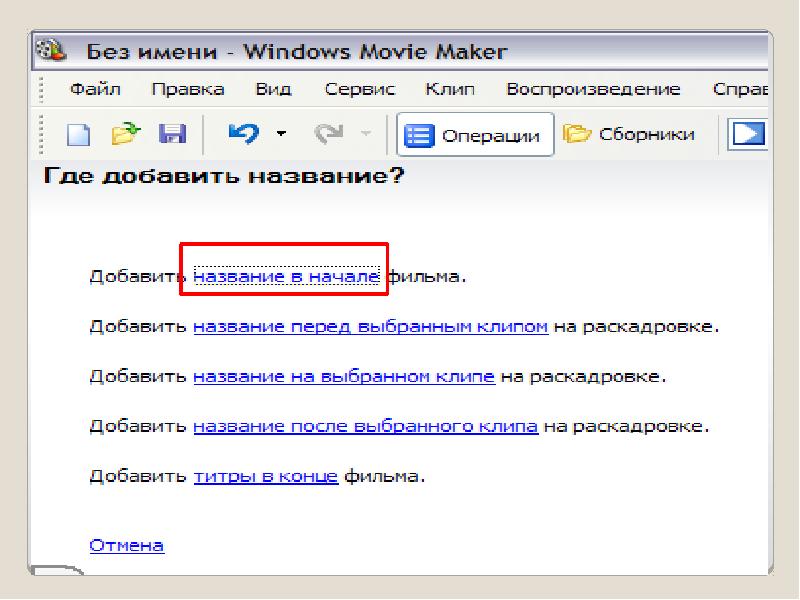
Task: Open the Воспроизведение menu
Action: coord(593,89)
